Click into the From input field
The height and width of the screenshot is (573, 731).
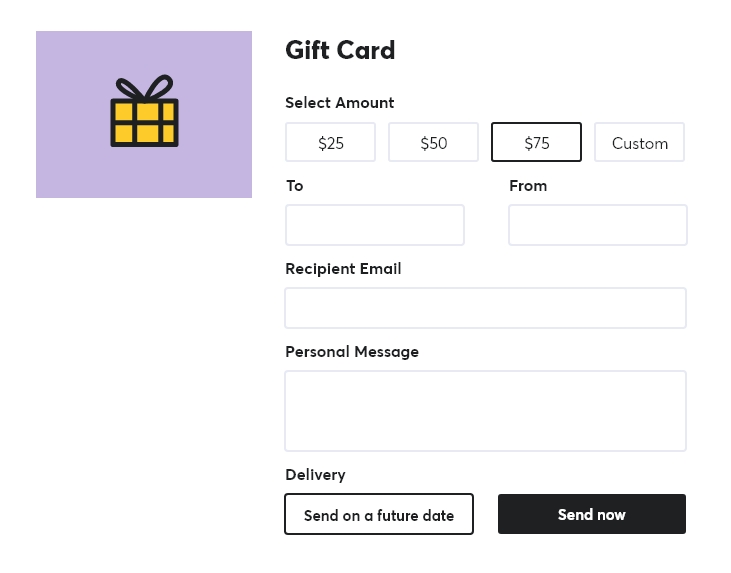click(x=597, y=225)
